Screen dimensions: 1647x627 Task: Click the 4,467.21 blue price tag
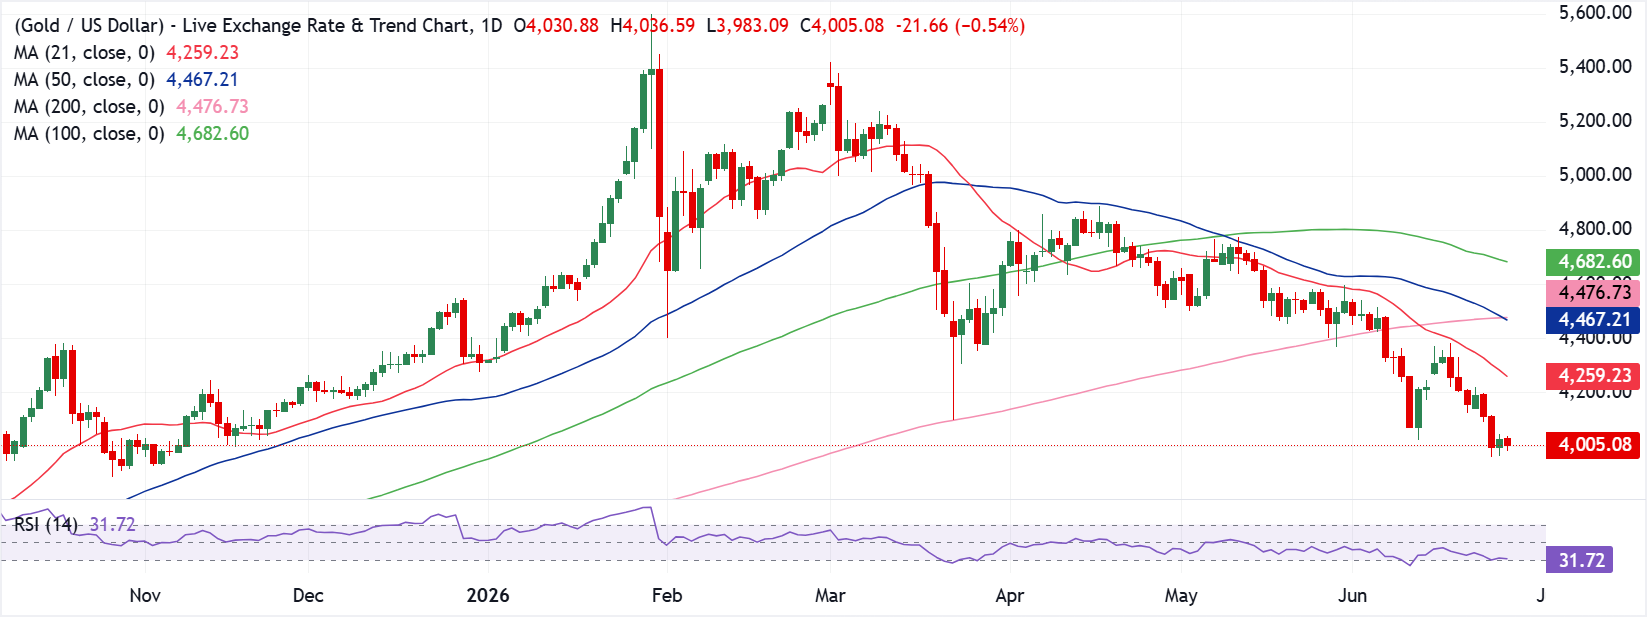pyautogui.click(x=1593, y=320)
